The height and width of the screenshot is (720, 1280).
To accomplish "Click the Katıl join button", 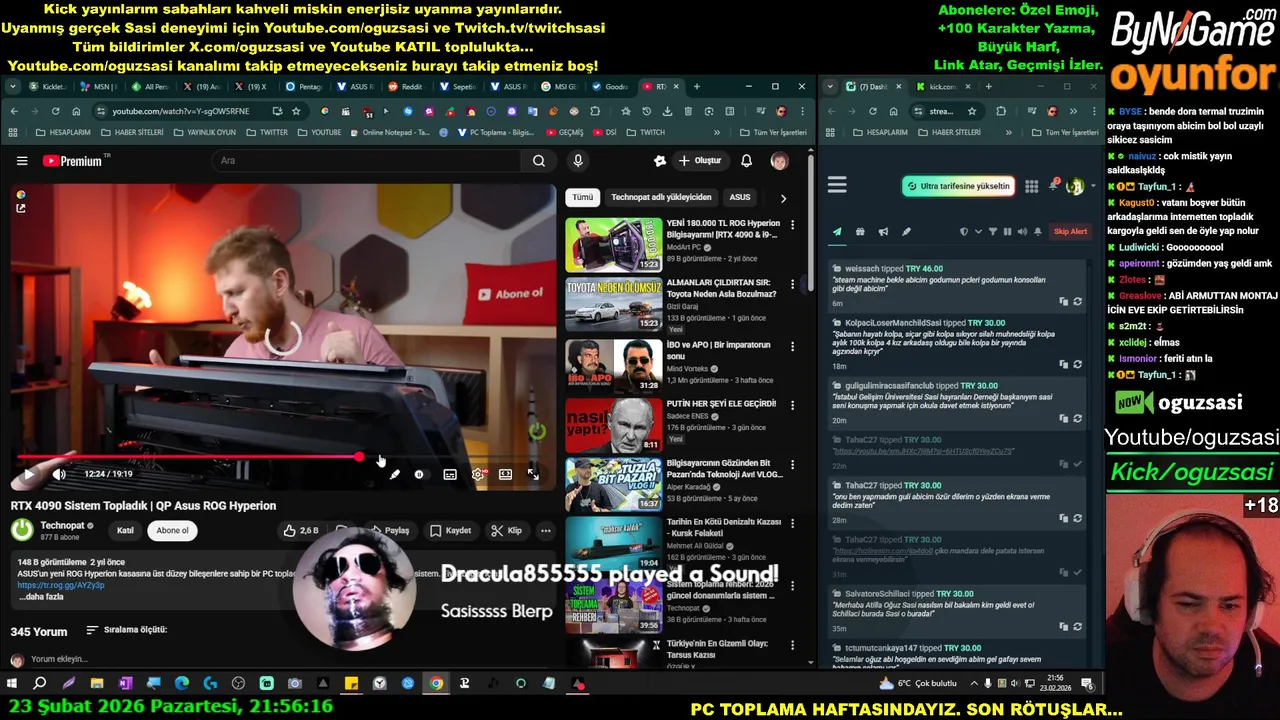I will tap(125, 530).
